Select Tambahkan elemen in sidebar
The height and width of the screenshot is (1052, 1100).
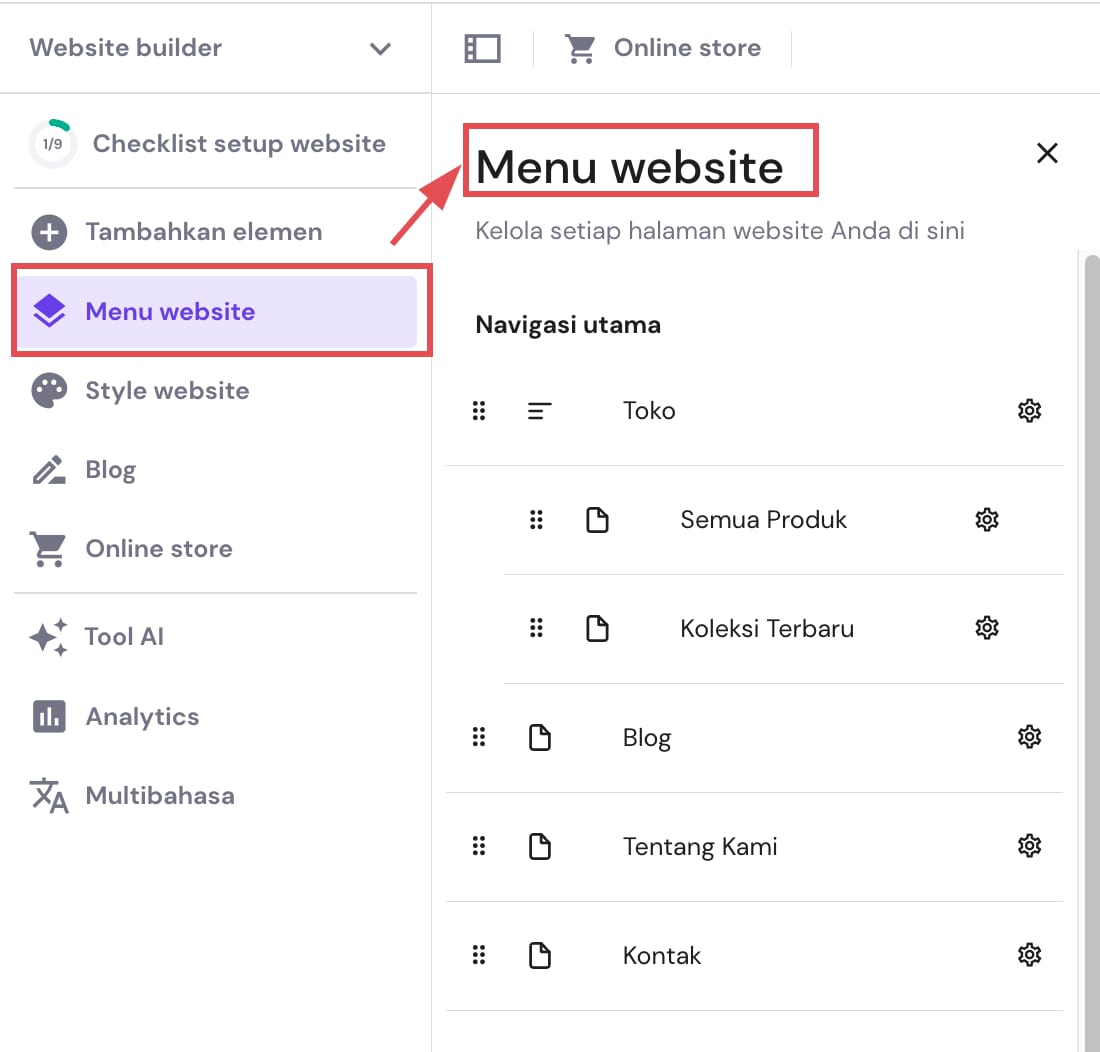tap(203, 232)
